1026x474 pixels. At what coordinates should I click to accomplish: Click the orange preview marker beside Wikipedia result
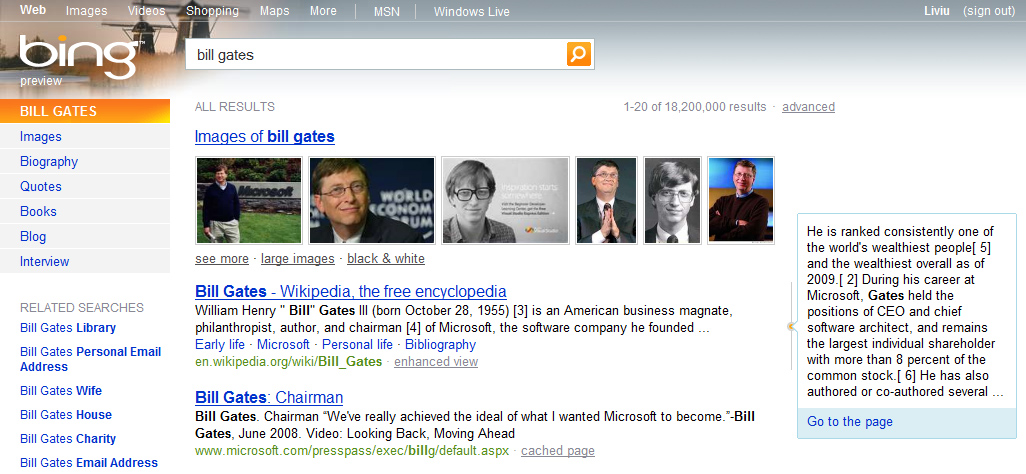pyautogui.click(x=790, y=326)
